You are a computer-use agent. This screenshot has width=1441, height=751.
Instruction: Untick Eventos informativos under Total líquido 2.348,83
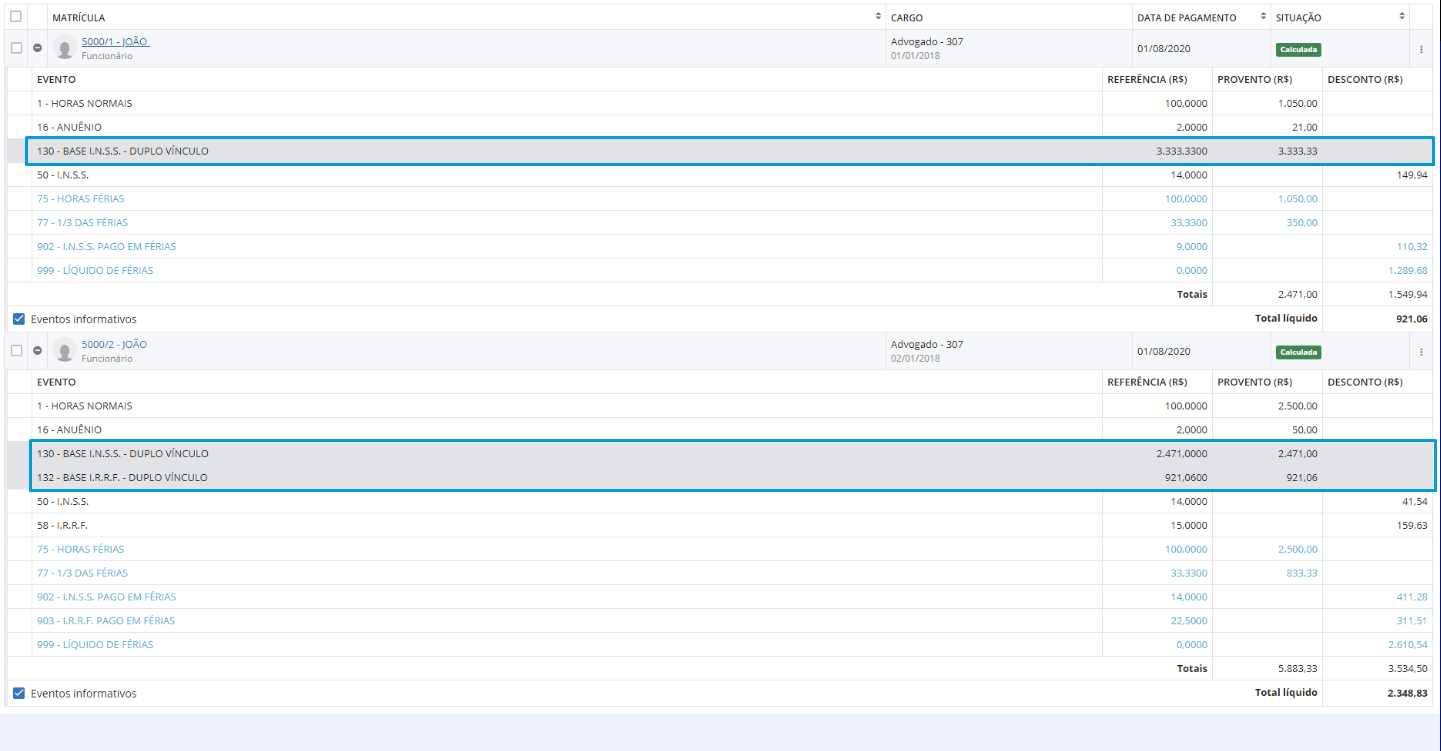click(x=19, y=693)
